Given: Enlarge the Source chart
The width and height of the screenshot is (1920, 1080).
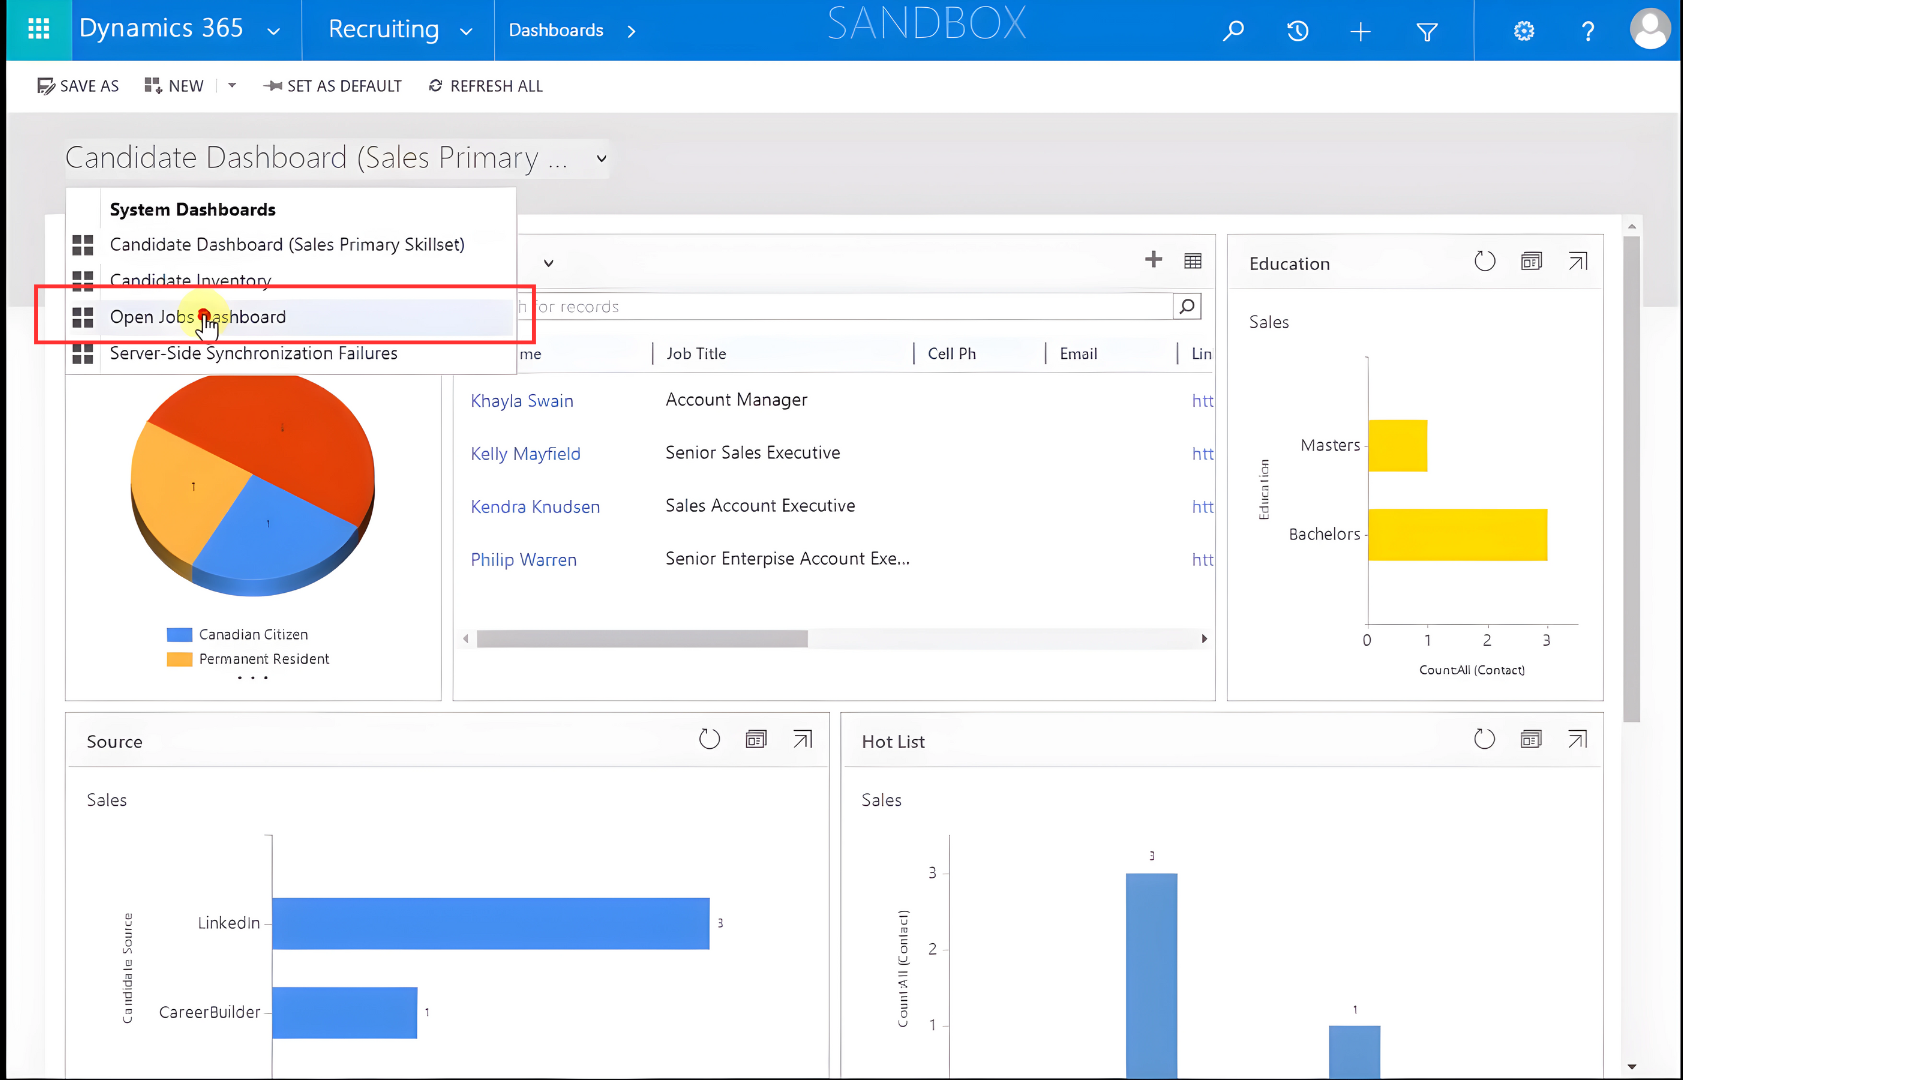Looking at the screenshot, I should point(802,740).
